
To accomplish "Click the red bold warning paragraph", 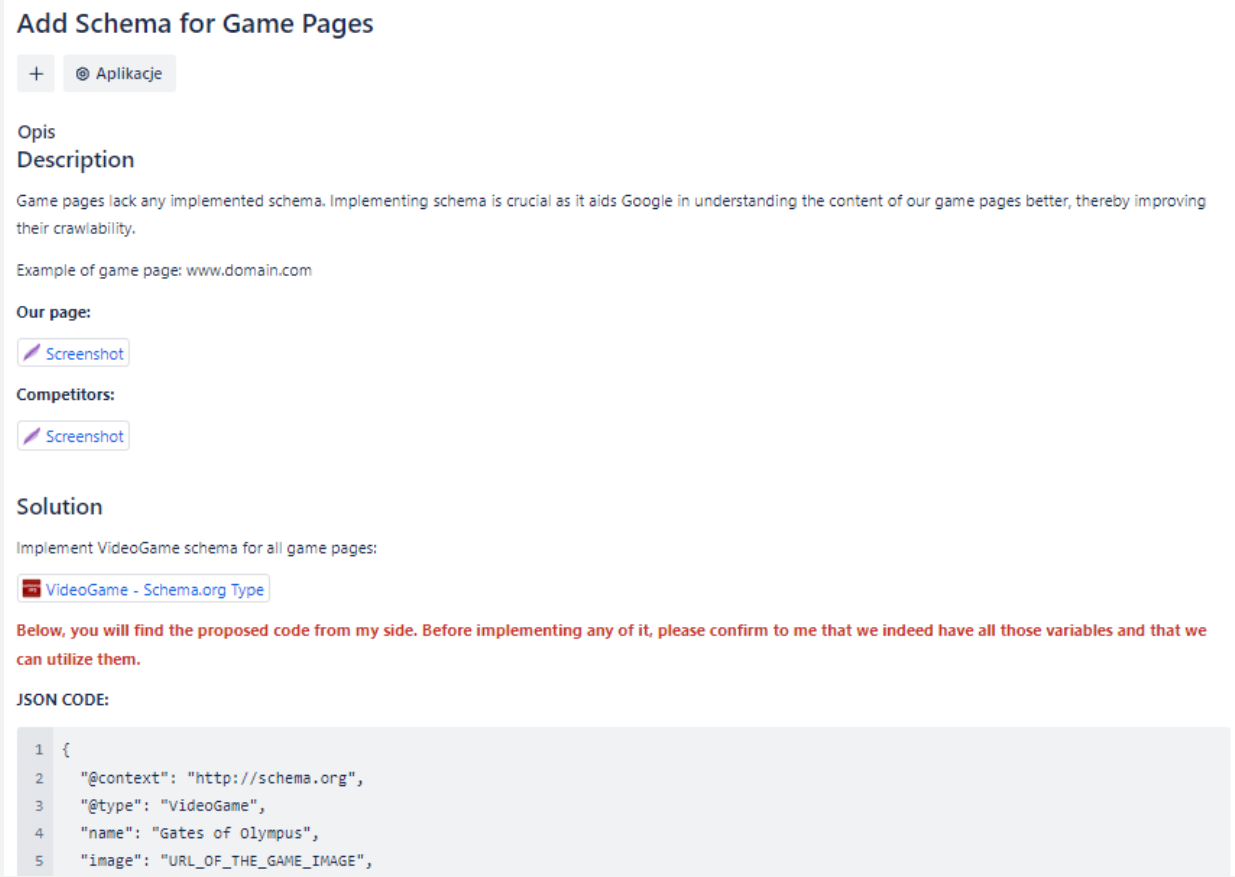I will 611,645.
